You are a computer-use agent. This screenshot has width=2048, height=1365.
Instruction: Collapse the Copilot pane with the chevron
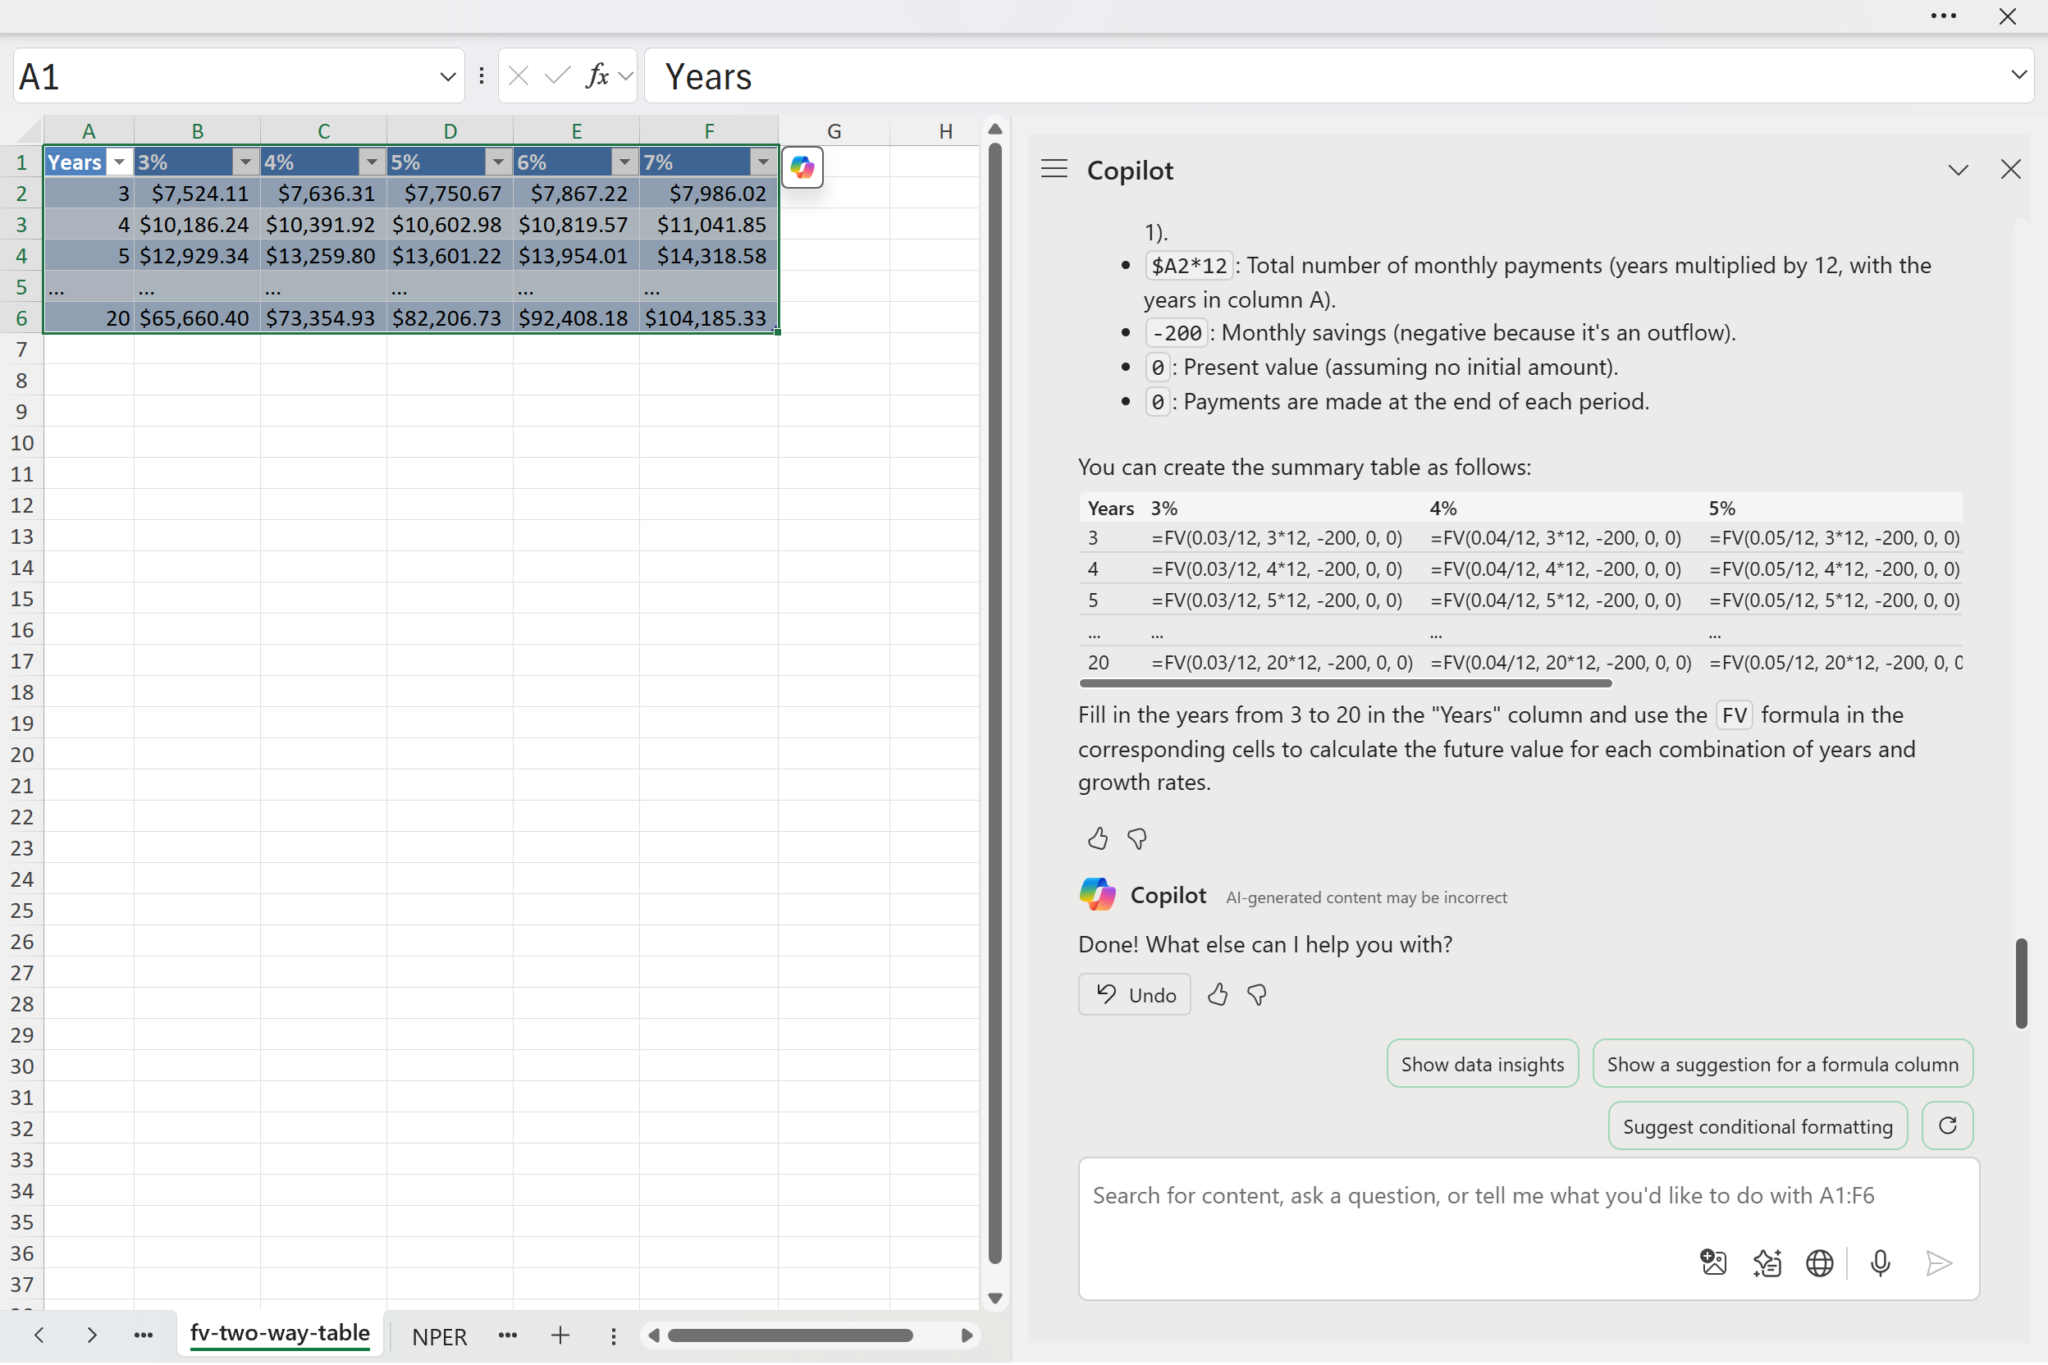1958,170
